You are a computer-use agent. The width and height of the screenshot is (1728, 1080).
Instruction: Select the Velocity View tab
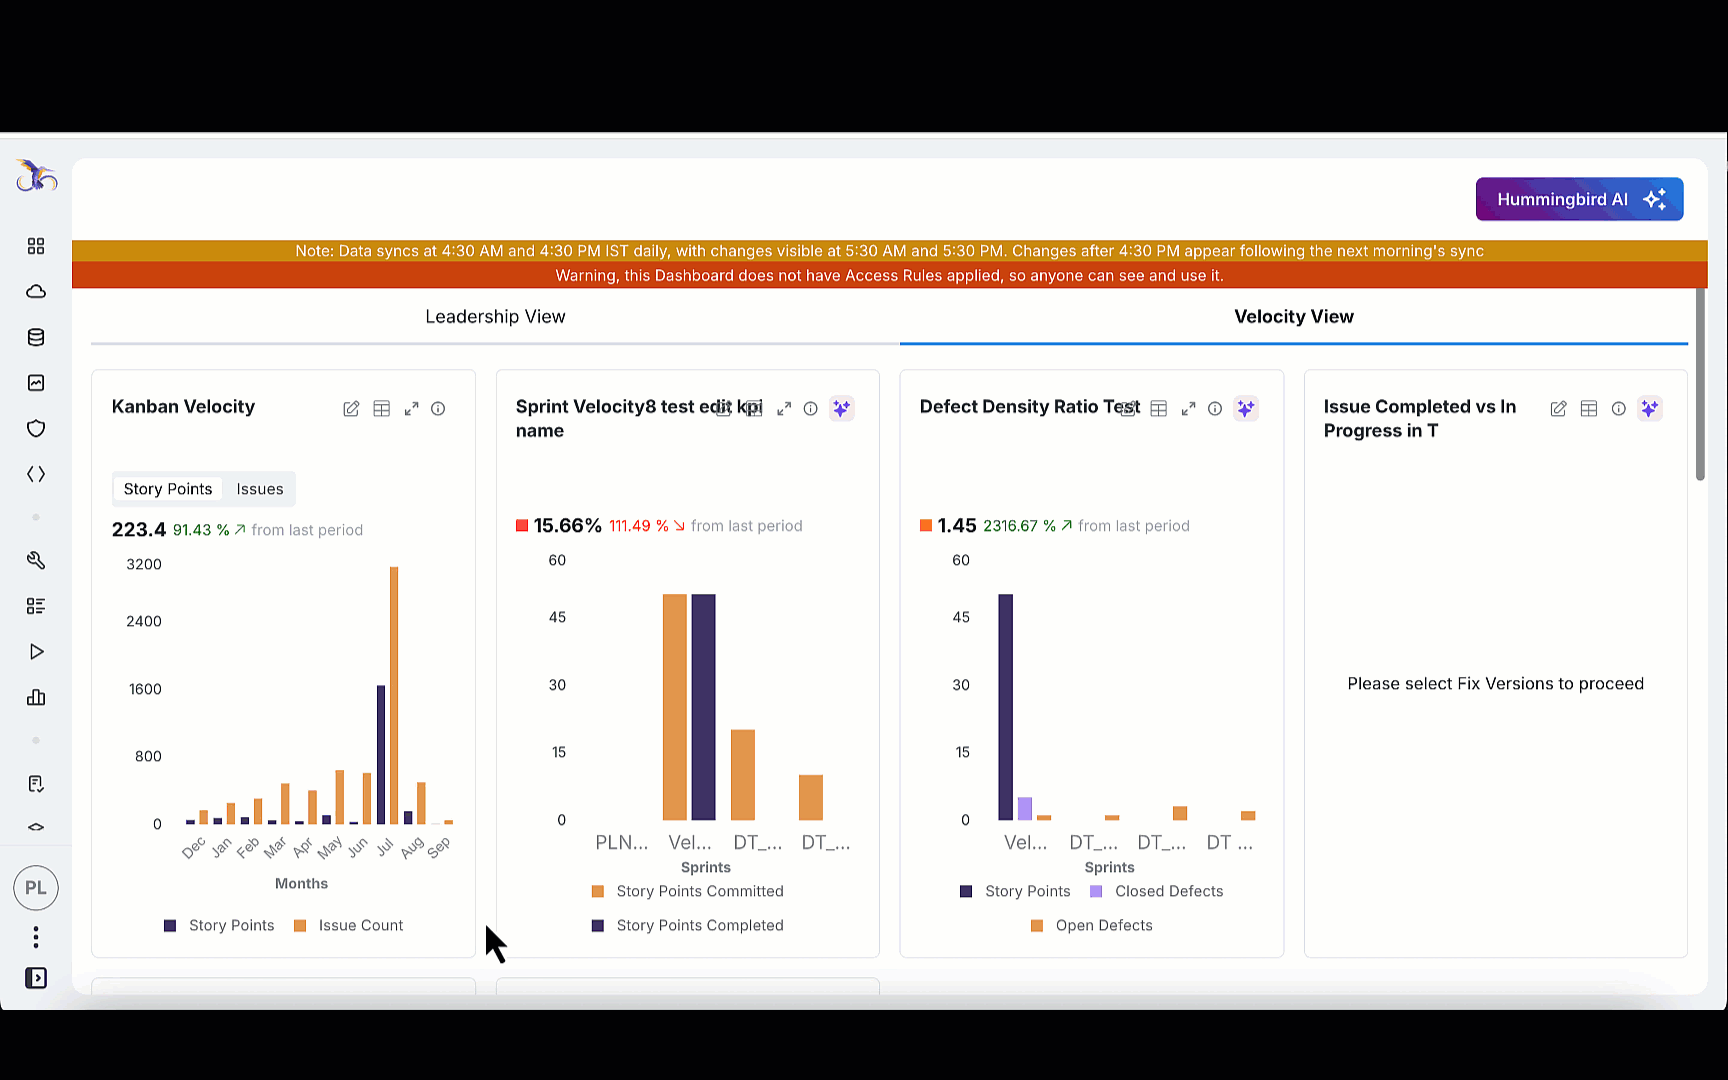pos(1293,317)
